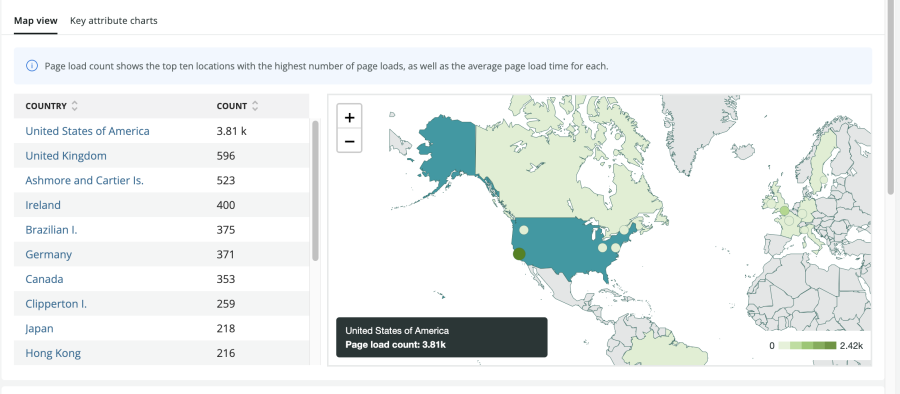The width and height of the screenshot is (900, 394).
Task: Click the 523 count cell
Action: click(x=226, y=180)
